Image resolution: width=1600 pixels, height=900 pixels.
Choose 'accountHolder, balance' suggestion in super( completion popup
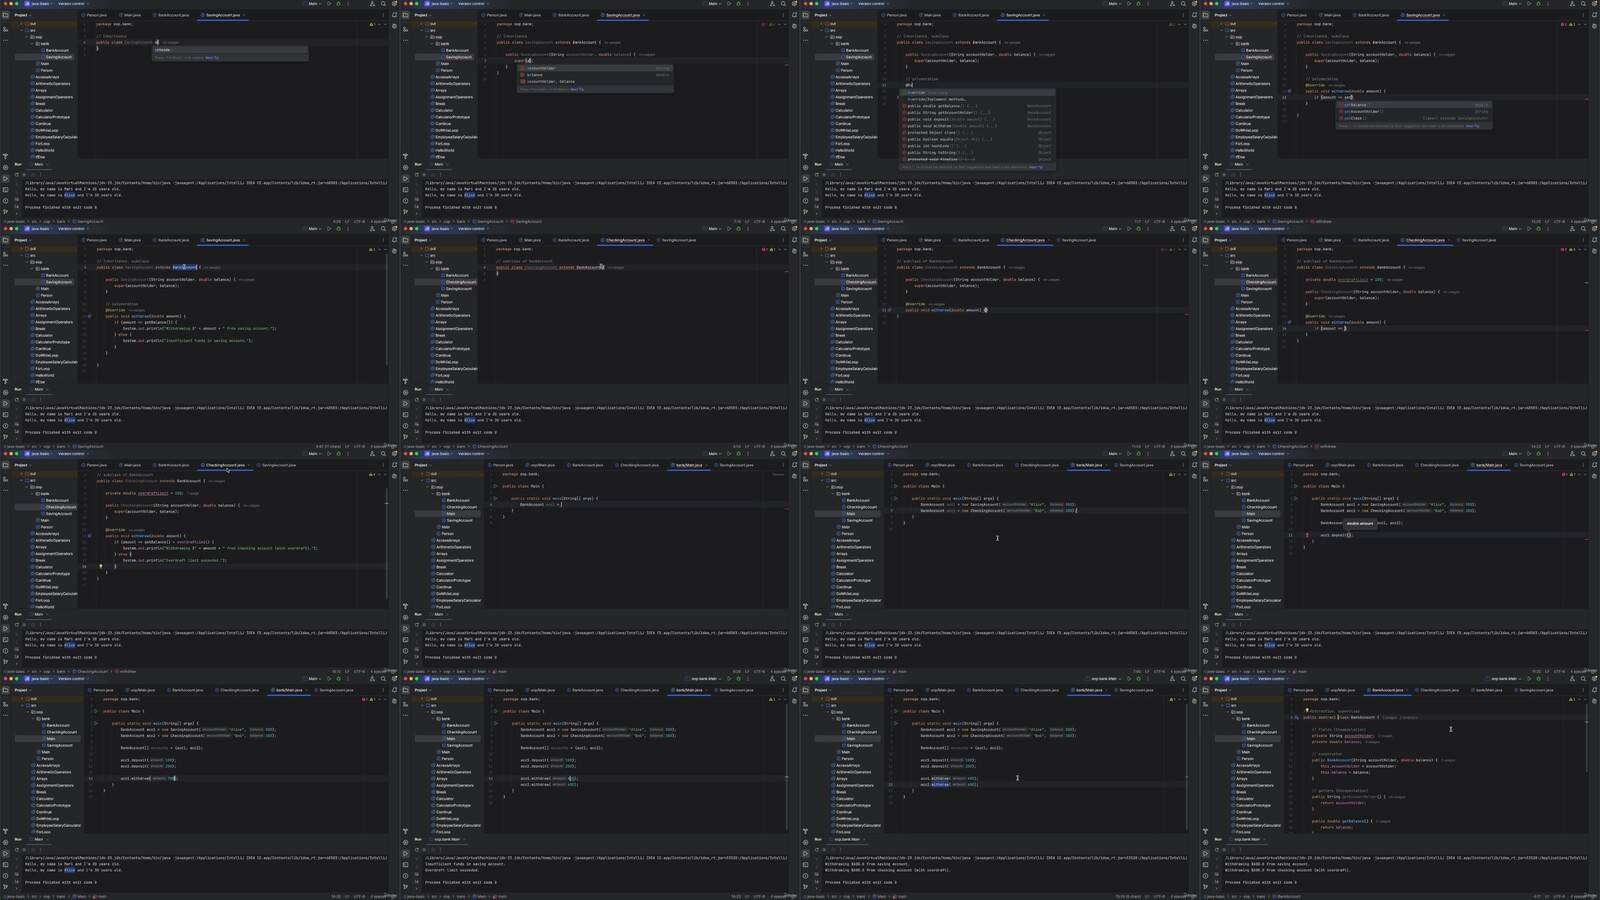(595, 82)
